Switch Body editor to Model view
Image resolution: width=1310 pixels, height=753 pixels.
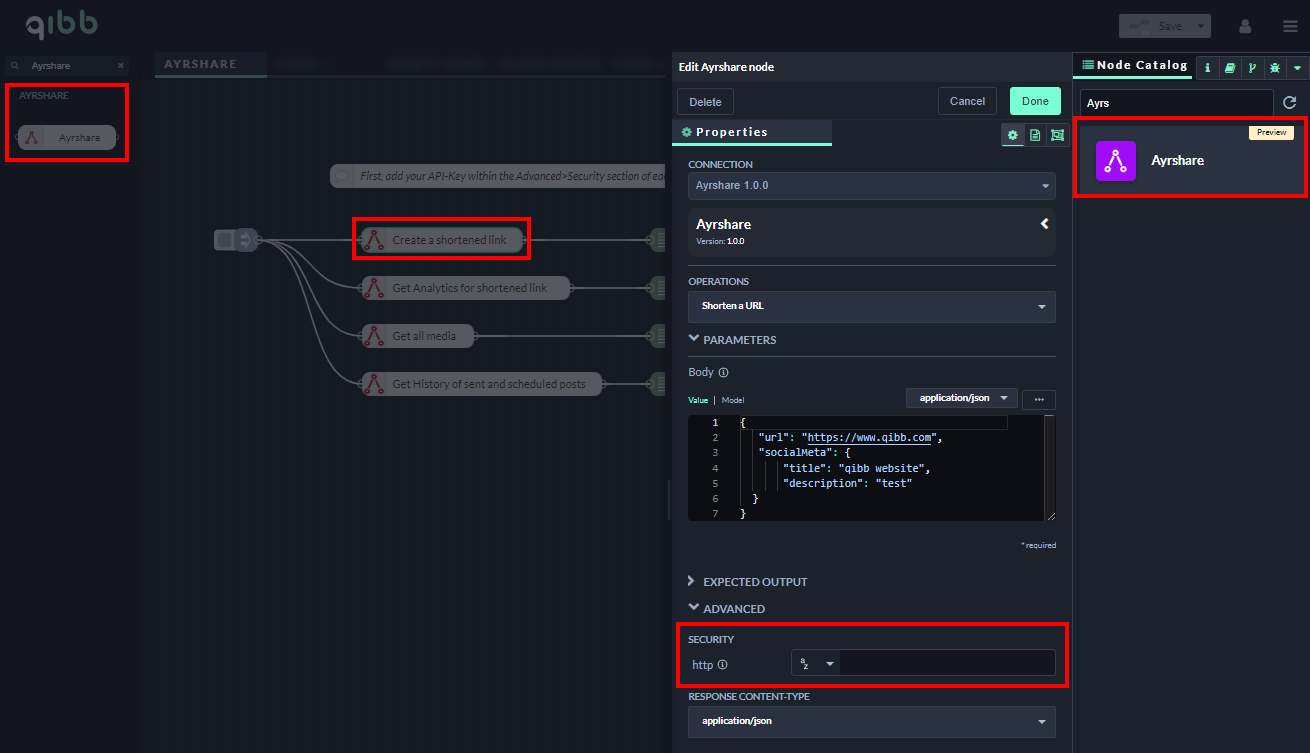(733, 400)
